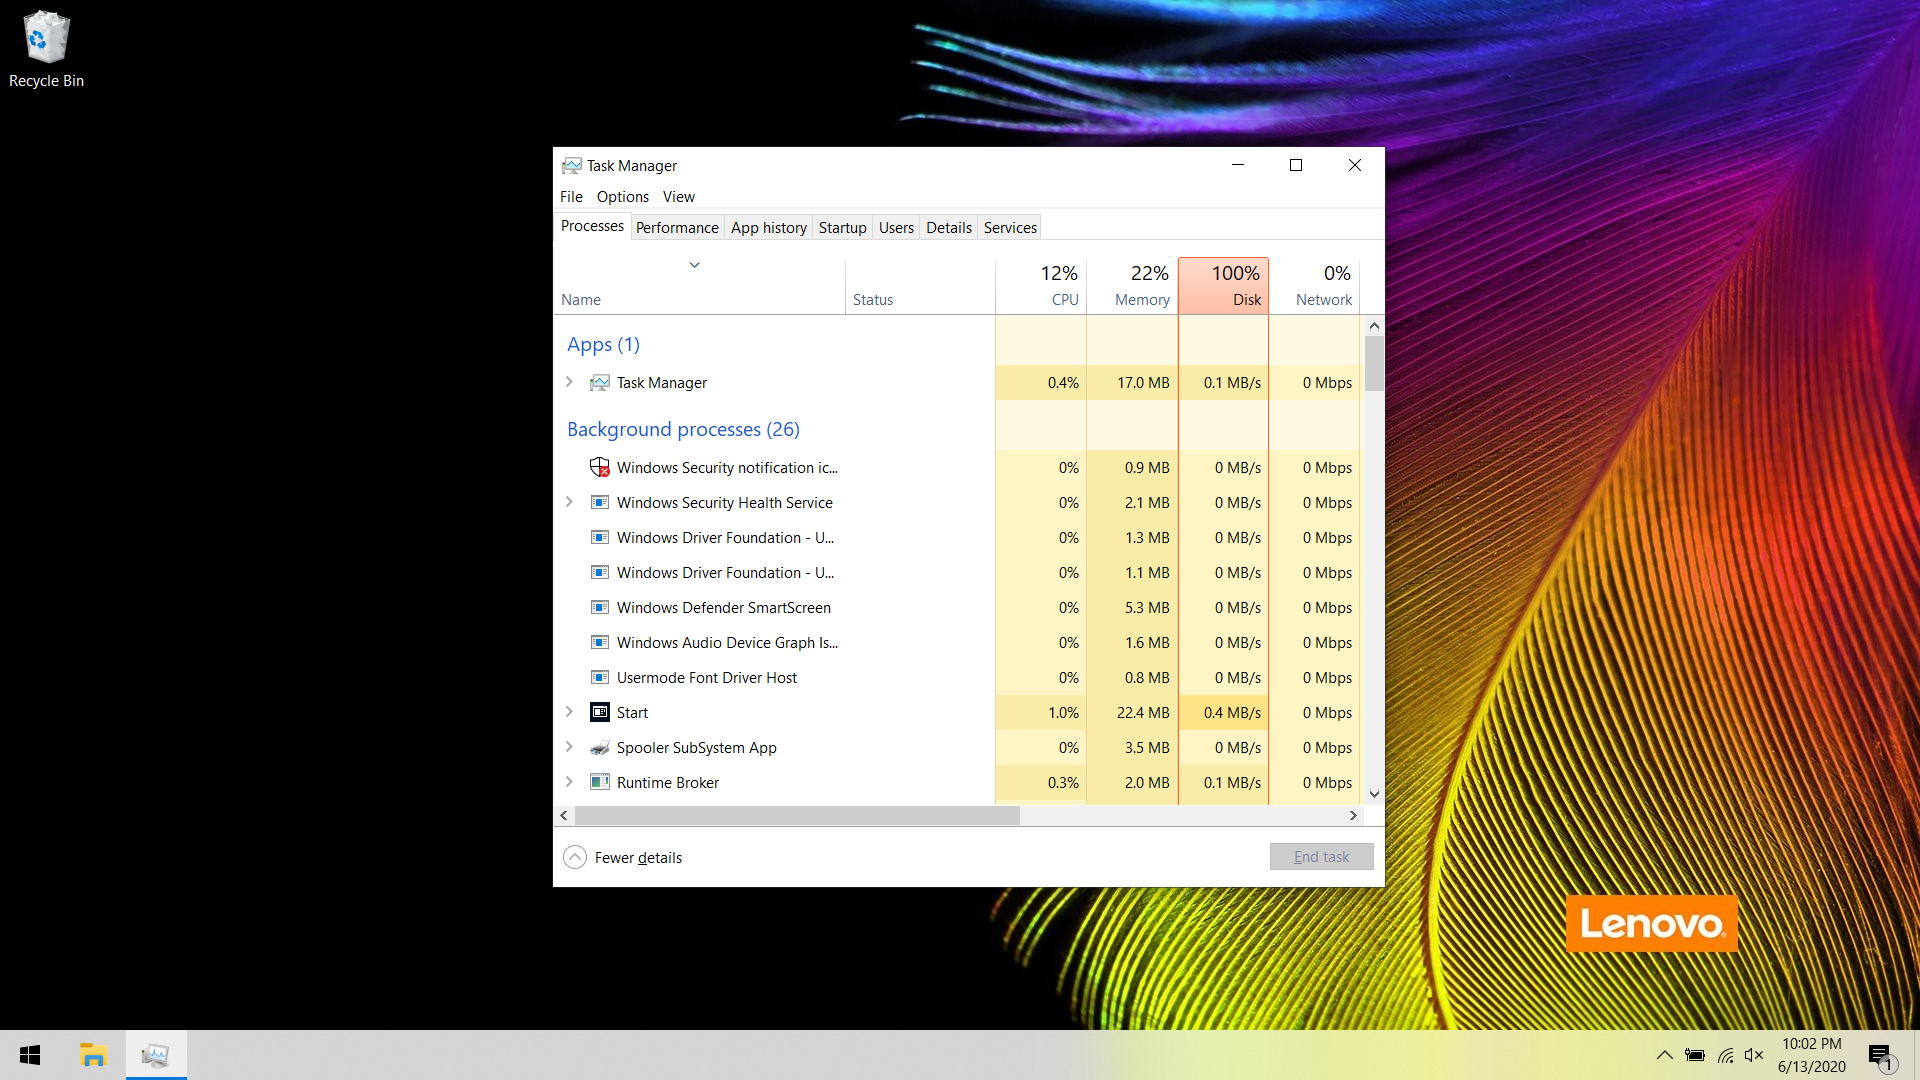
Task: Sort by the Memory column header
Action: (x=1132, y=286)
